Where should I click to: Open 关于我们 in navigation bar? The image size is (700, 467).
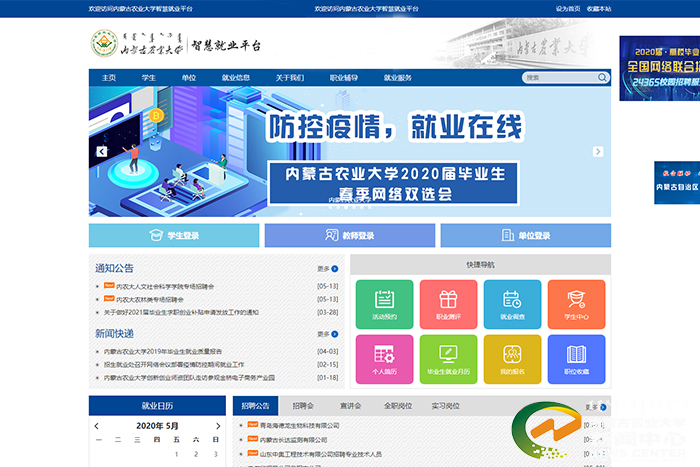click(290, 77)
